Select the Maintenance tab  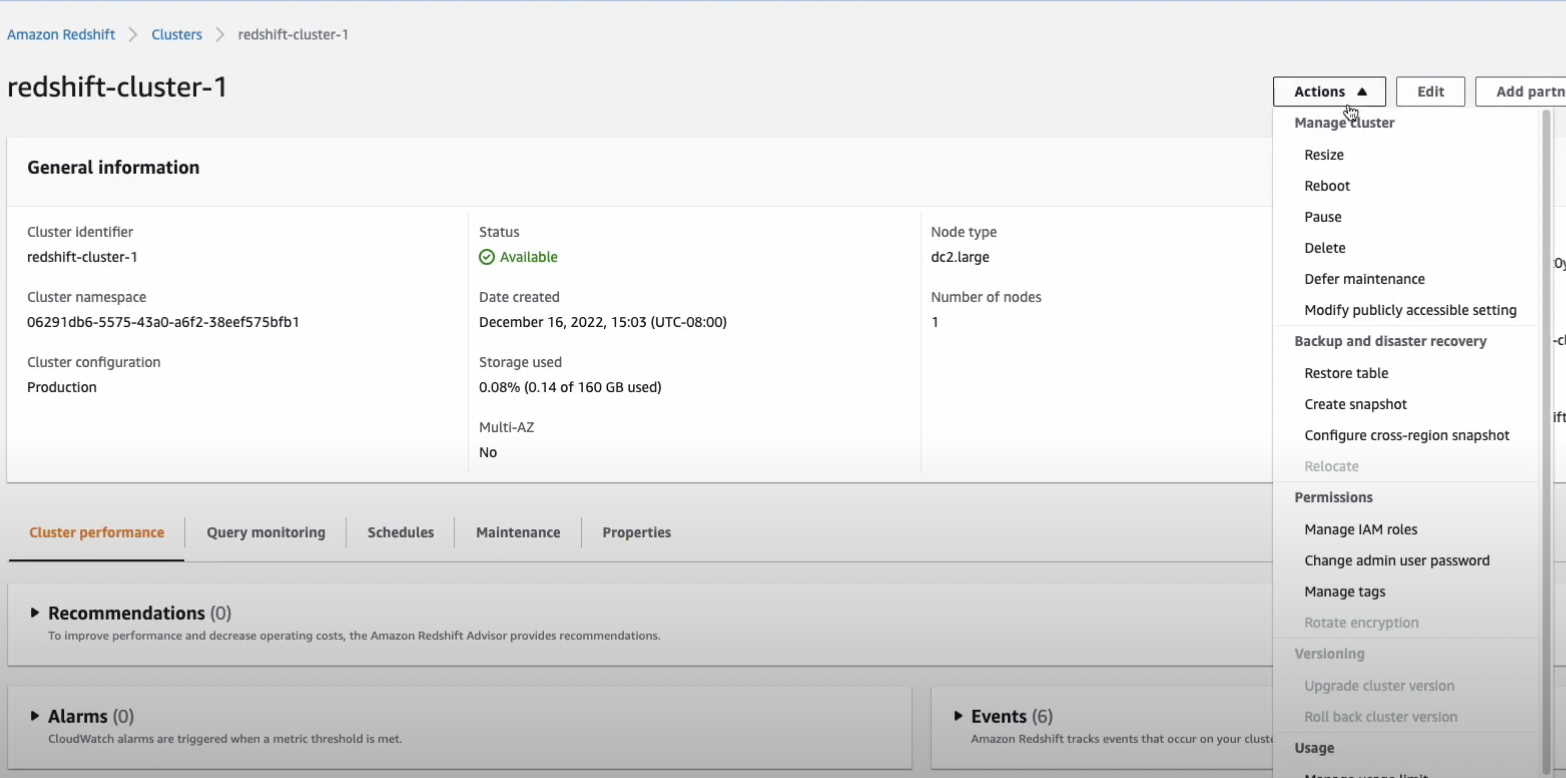pos(518,533)
